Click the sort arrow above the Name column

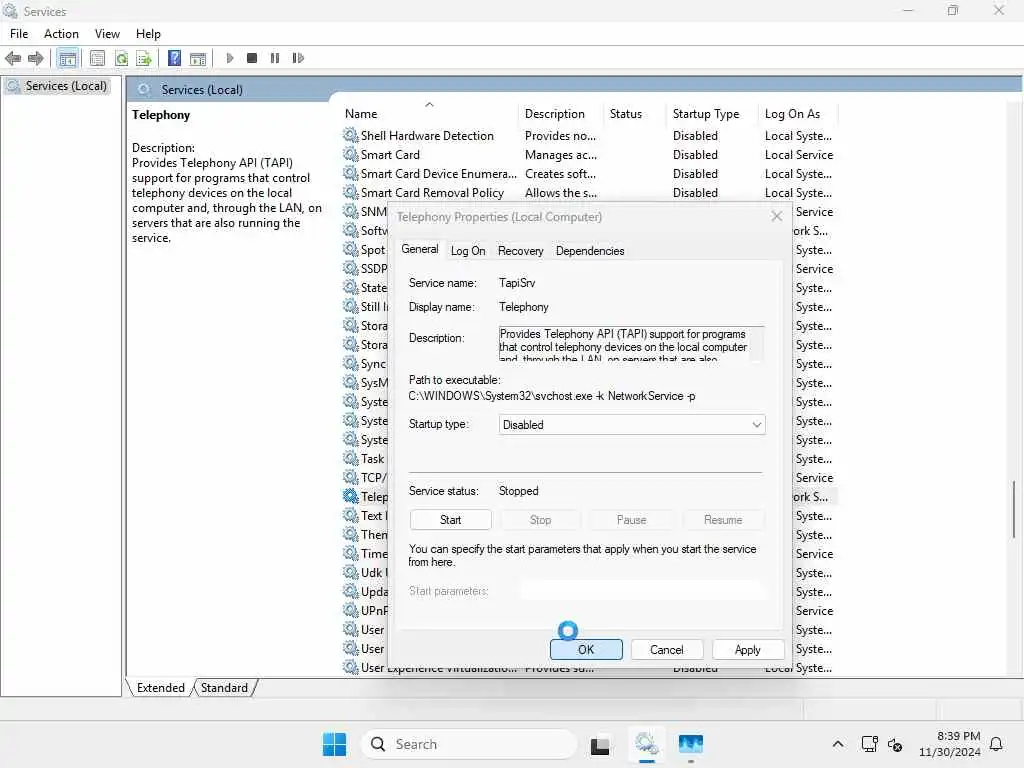coord(429,104)
